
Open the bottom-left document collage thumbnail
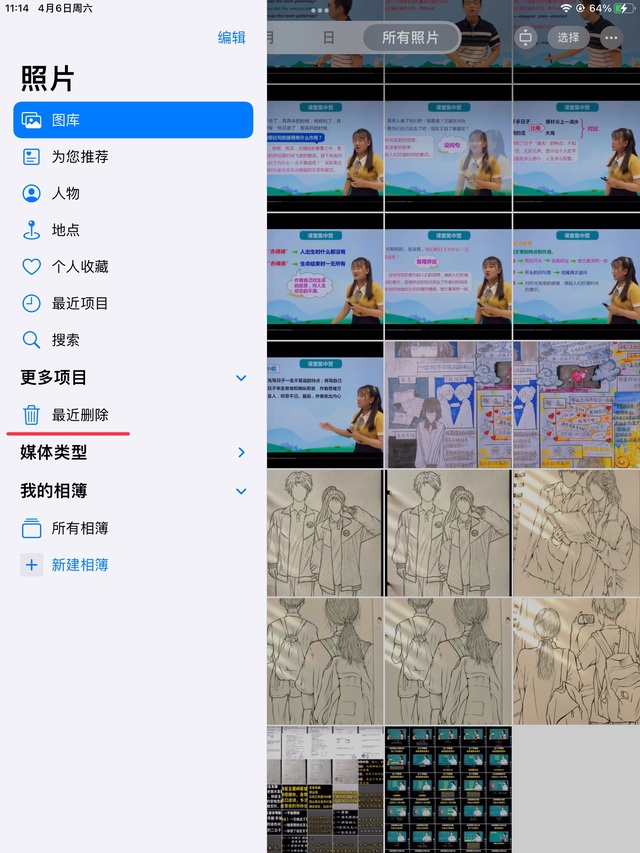tap(325, 789)
